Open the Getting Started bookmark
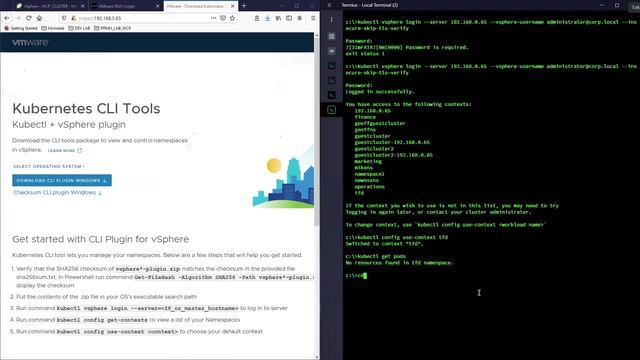 point(20,28)
